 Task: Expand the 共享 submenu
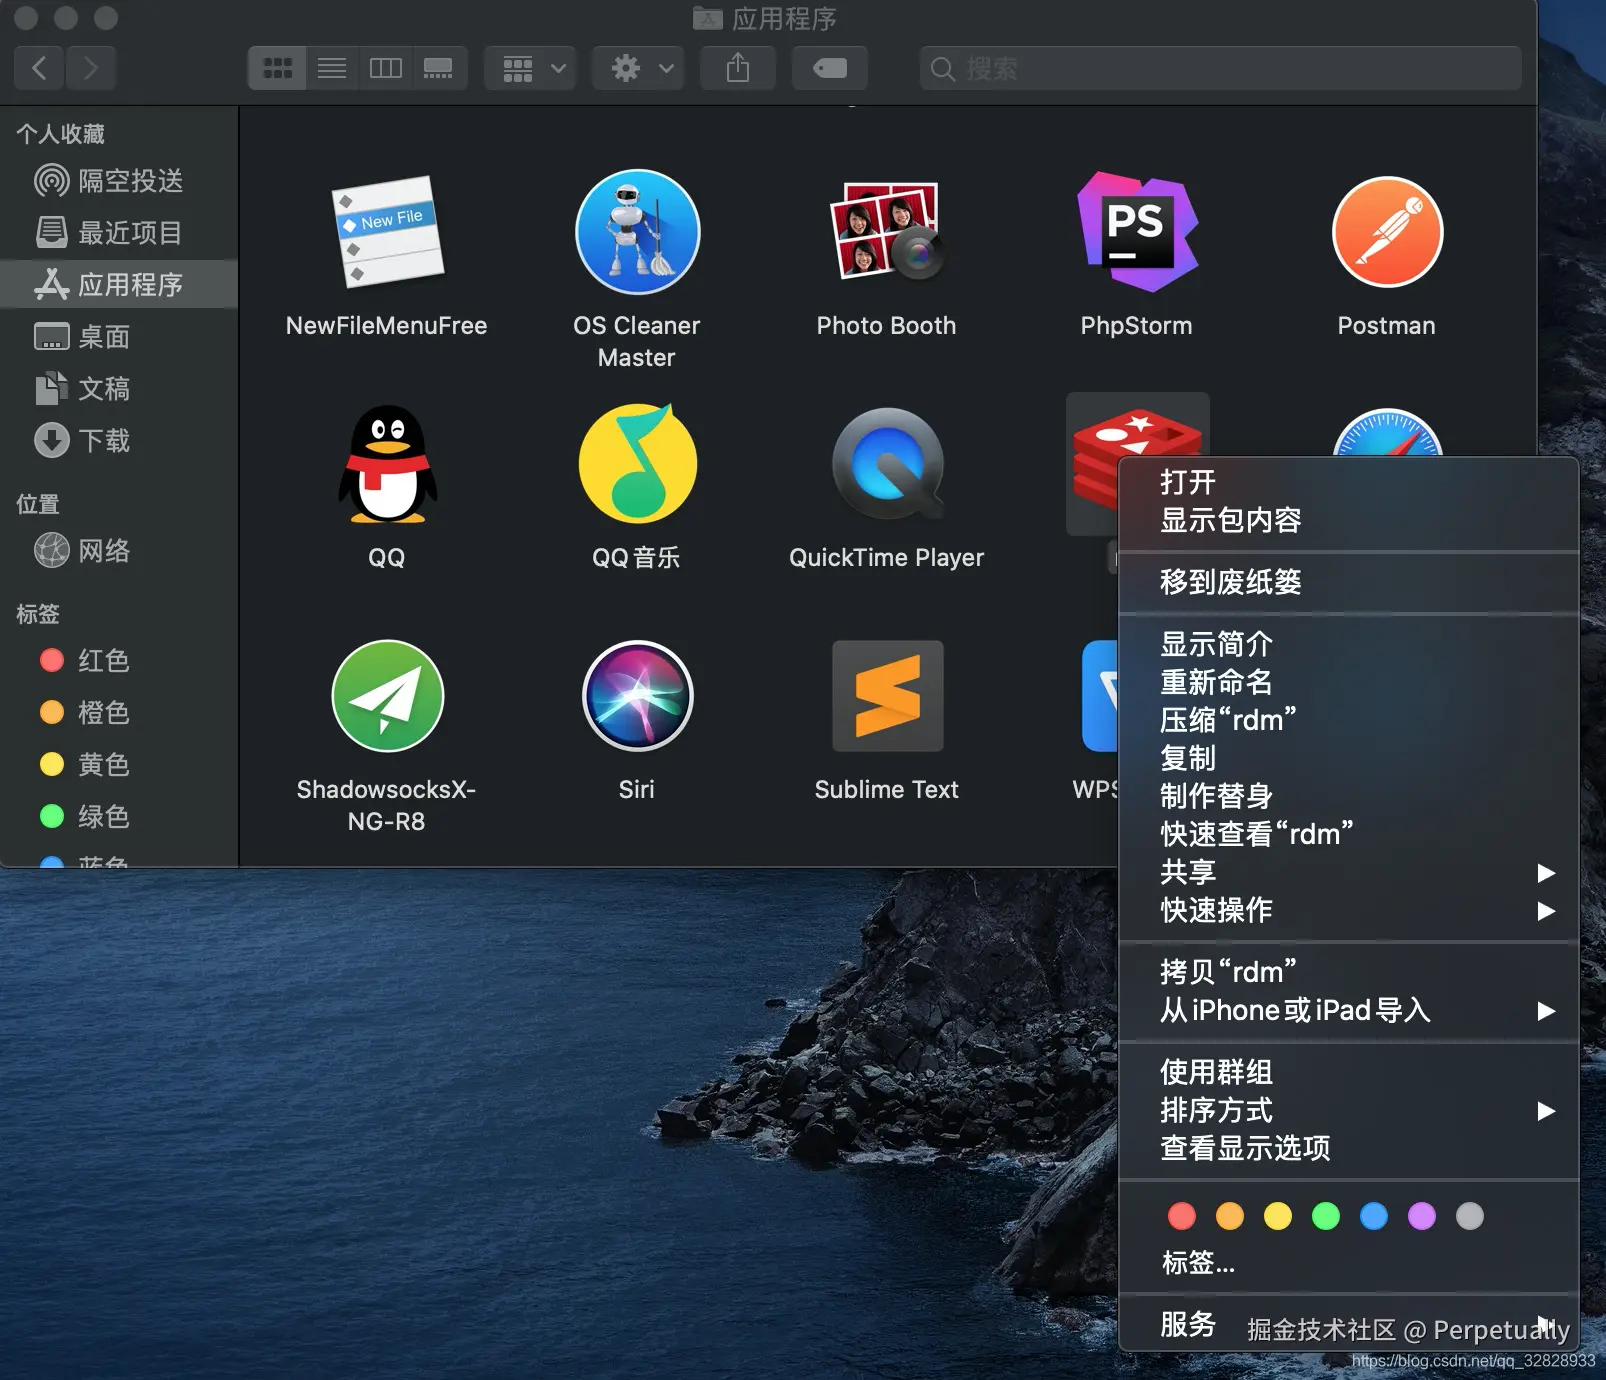click(x=1348, y=872)
